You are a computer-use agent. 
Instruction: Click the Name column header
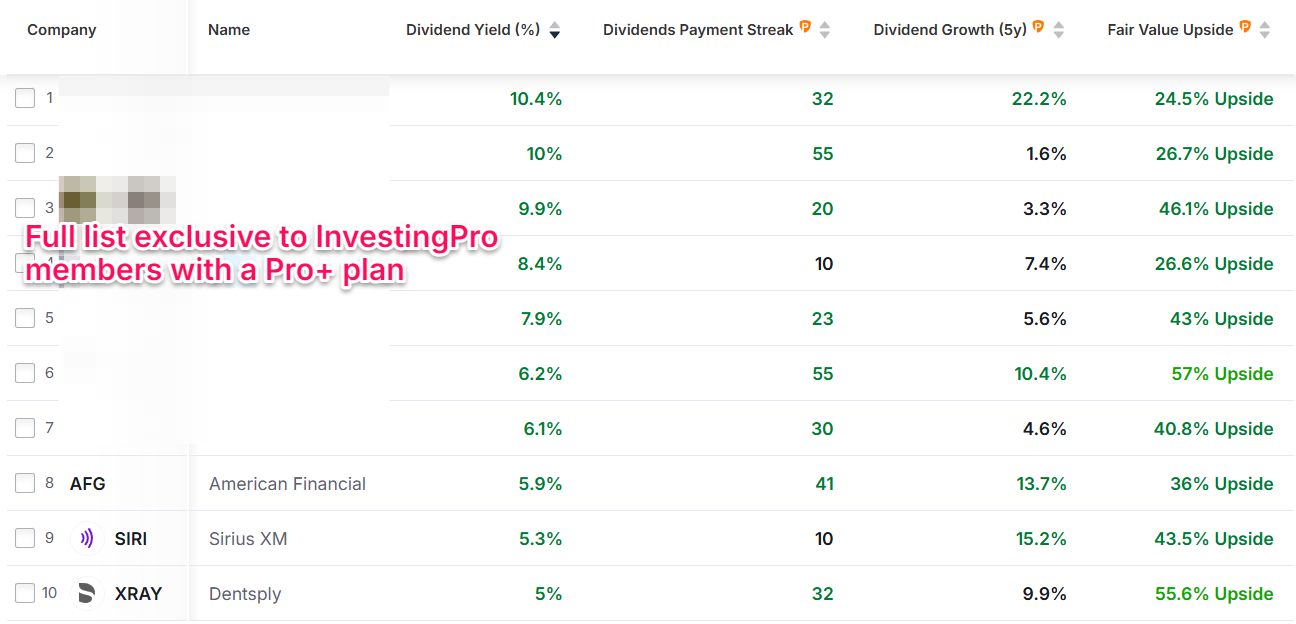click(229, 29)
